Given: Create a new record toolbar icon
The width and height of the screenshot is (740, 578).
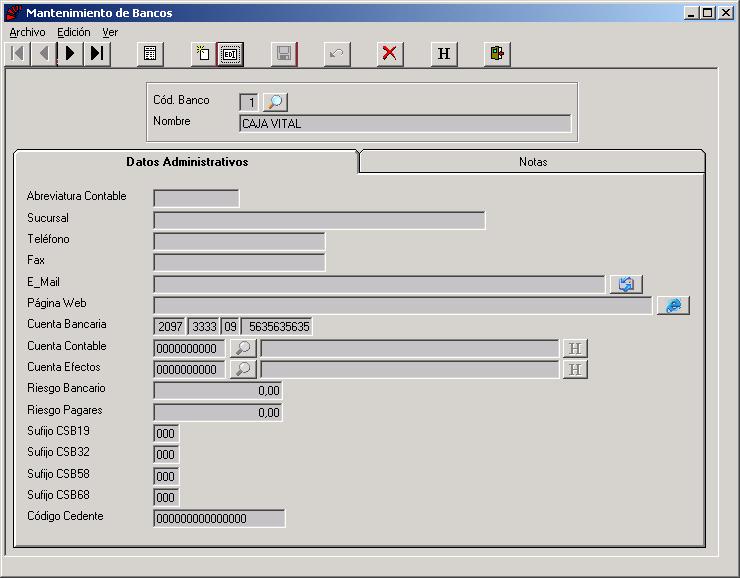Looking at the screenshot, I should (203, 53).
